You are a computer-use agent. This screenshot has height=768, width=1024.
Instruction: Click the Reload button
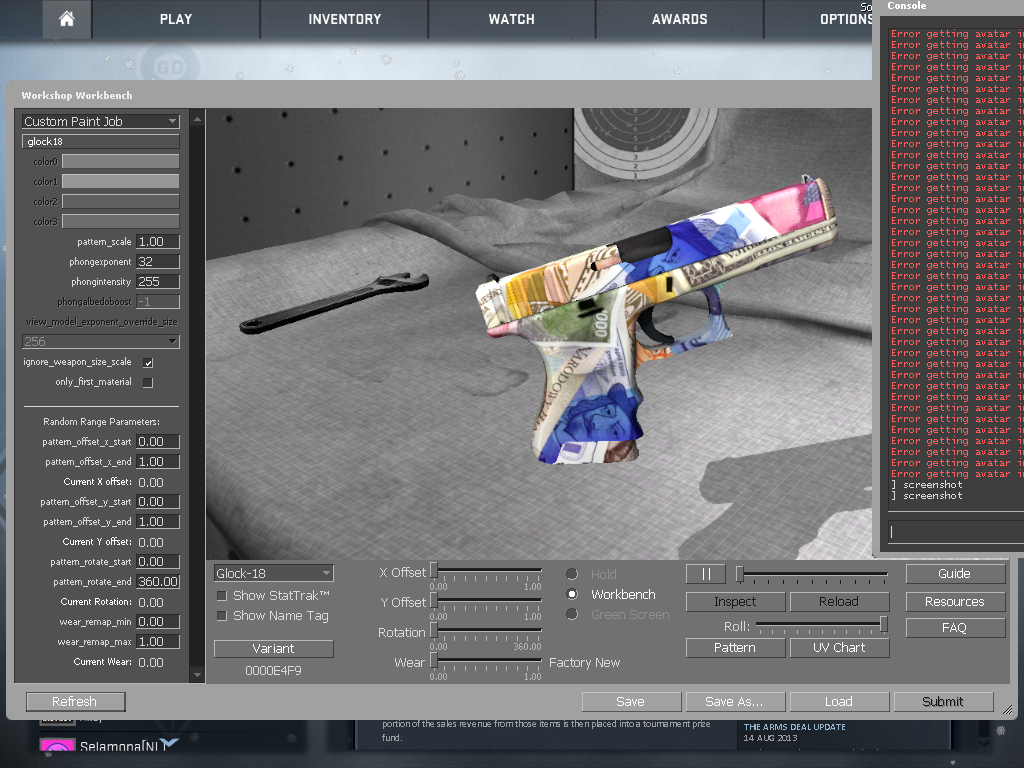[x=839, y=601]
